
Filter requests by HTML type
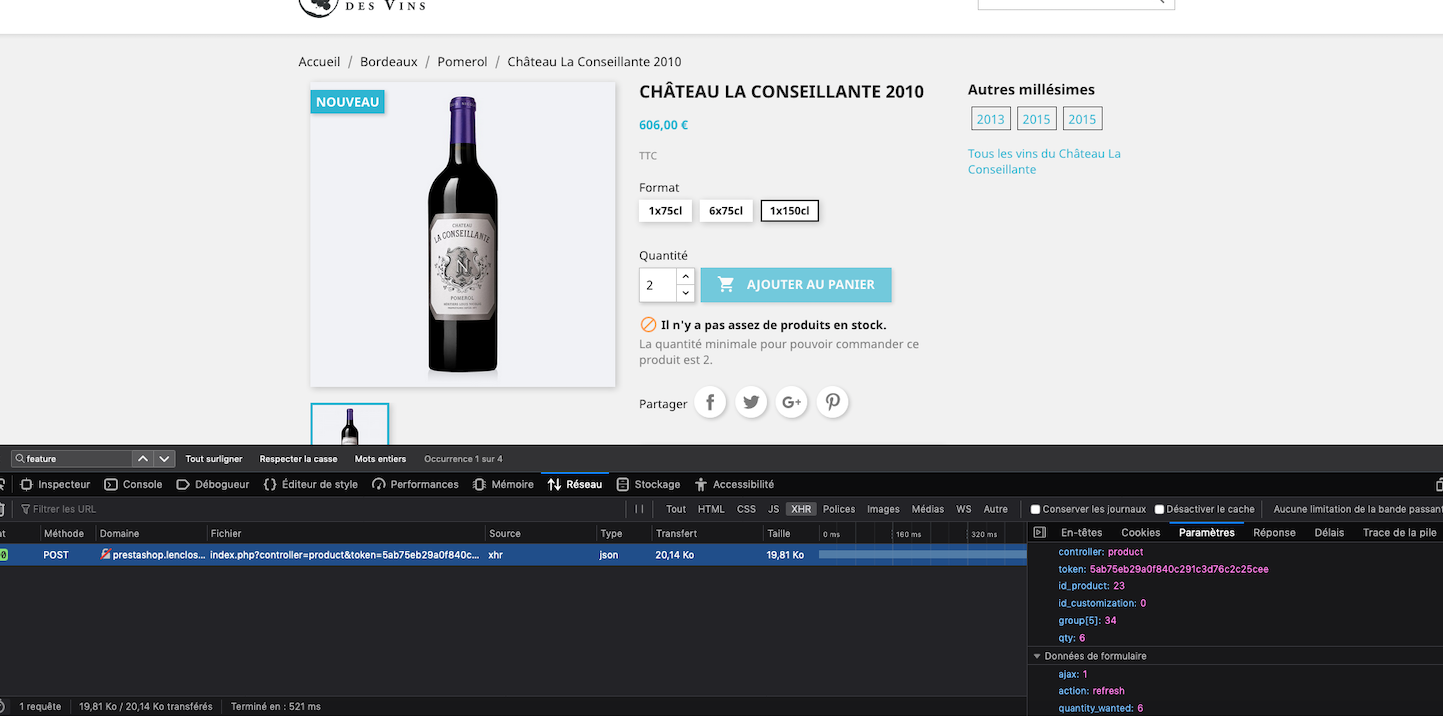click(711, 509)
